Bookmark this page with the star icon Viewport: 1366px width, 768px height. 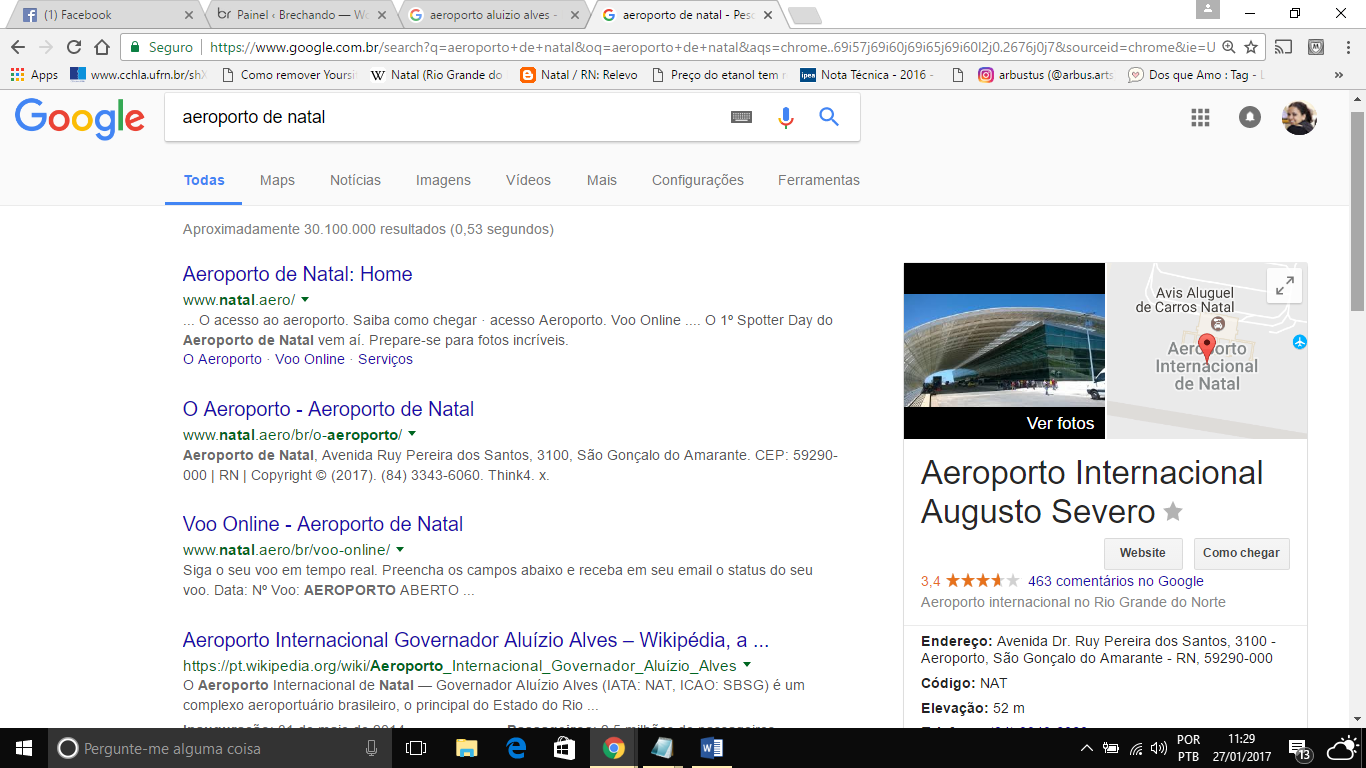click(x=1250, y=47)
